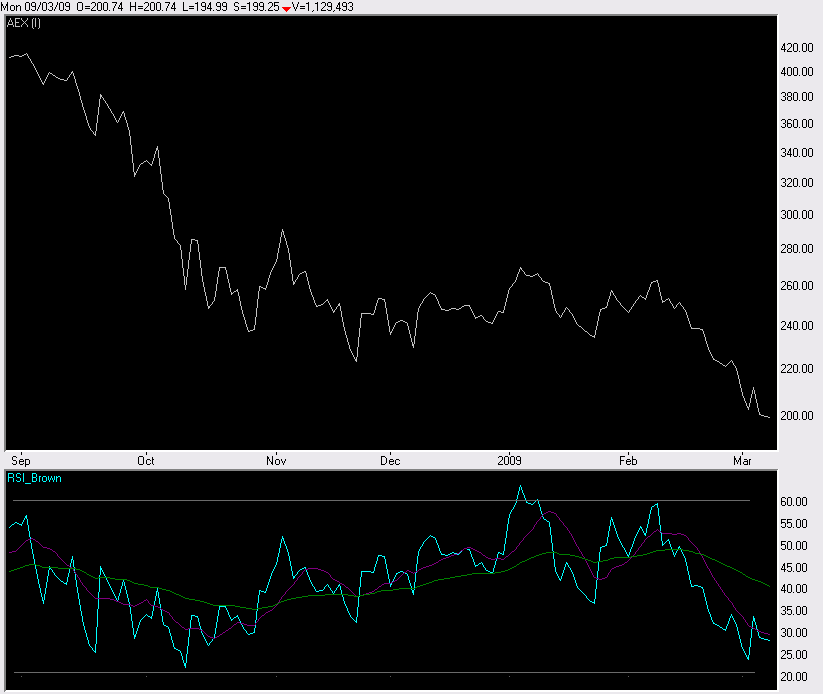Click the 420.00 price scale value
This screenshot has width=823, height=694.
coord(796,48)
